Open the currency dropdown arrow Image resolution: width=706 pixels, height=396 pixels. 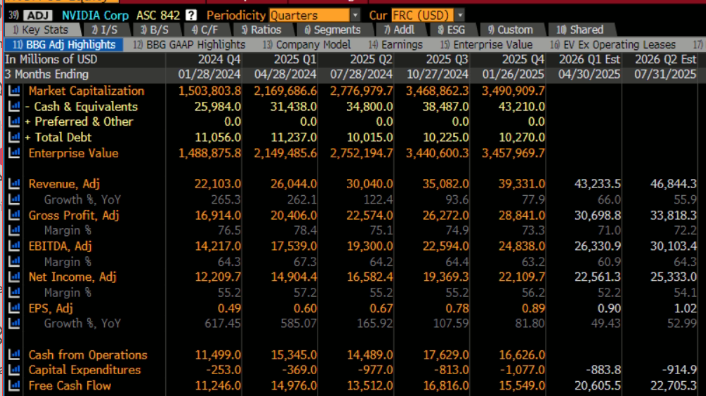[x=460, y=15]
